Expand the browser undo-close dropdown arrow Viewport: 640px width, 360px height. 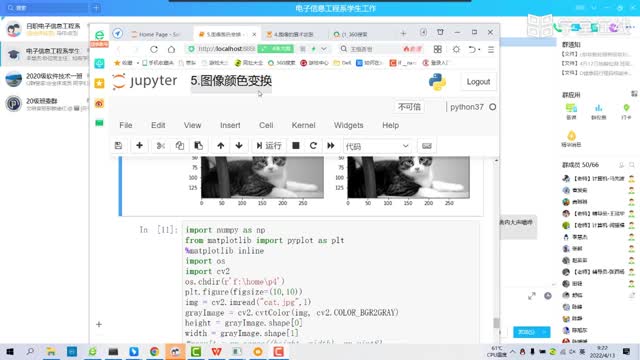click(x=479, y=49)
